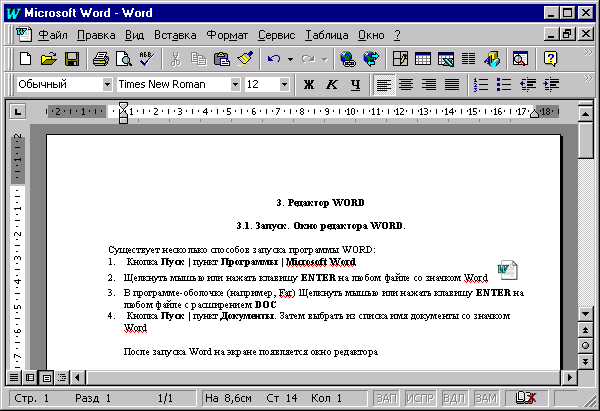
Task: Apply bulleted list formatting
Action: pyautogui.click(x=504, y=84)
